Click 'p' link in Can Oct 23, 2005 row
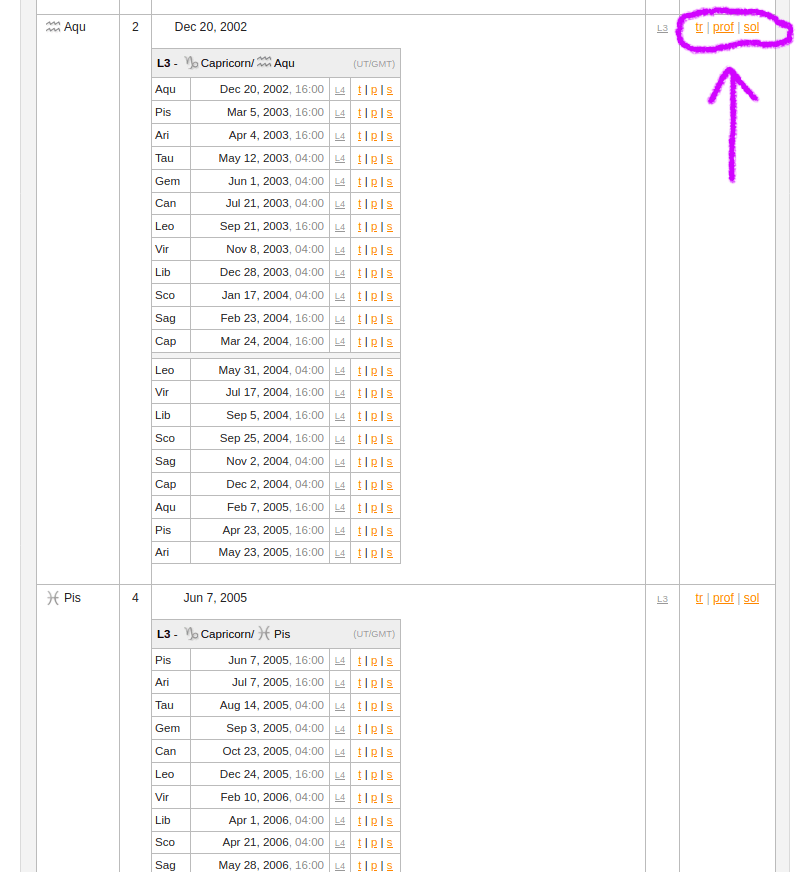 point(374,752)
